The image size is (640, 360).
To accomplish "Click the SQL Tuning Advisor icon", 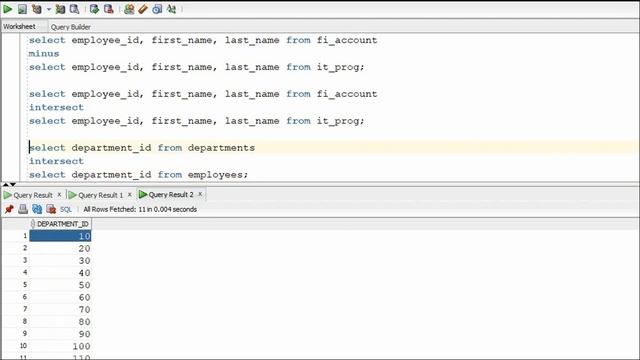I will point(74,9).
